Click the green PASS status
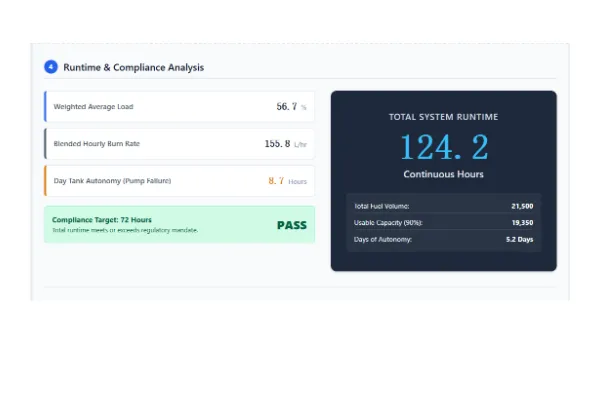 292,225
